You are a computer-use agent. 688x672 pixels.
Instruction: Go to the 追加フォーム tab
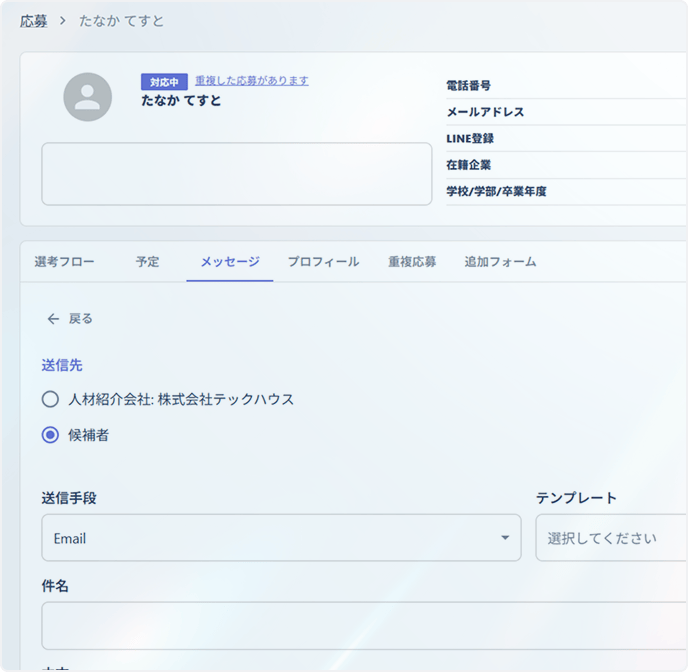pos(500,262)
